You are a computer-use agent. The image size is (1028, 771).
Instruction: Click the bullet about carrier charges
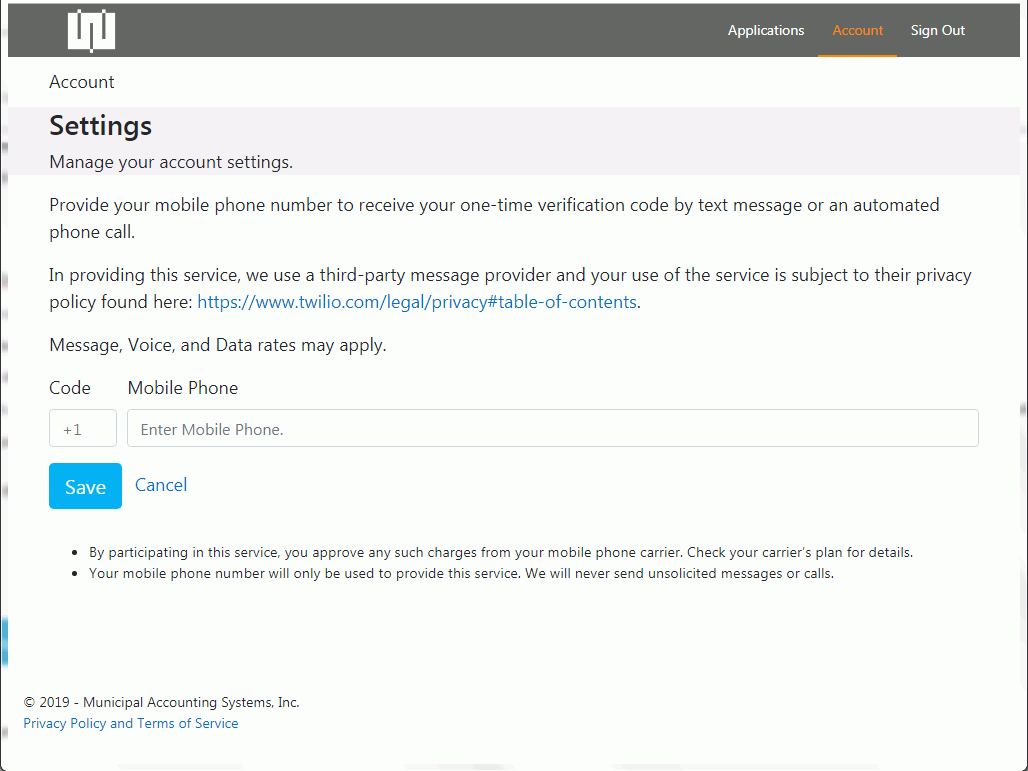(x=500, y=552)
